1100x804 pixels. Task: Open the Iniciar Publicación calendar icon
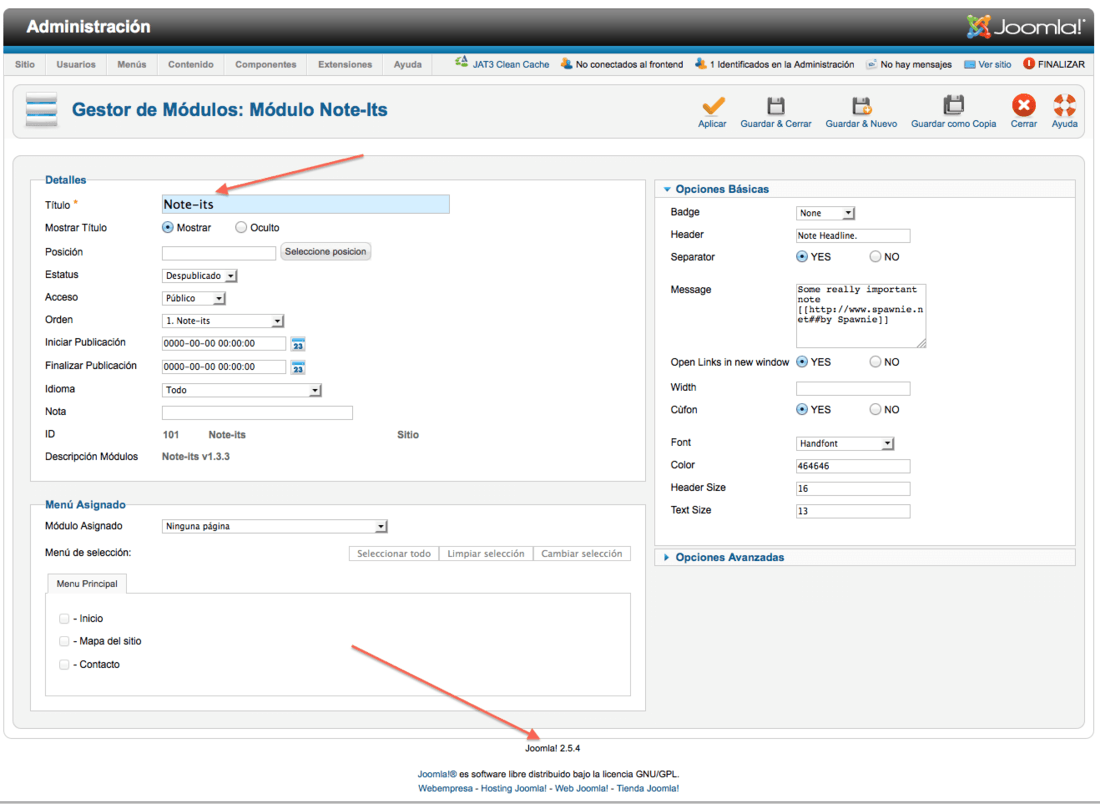coord(298,344)
